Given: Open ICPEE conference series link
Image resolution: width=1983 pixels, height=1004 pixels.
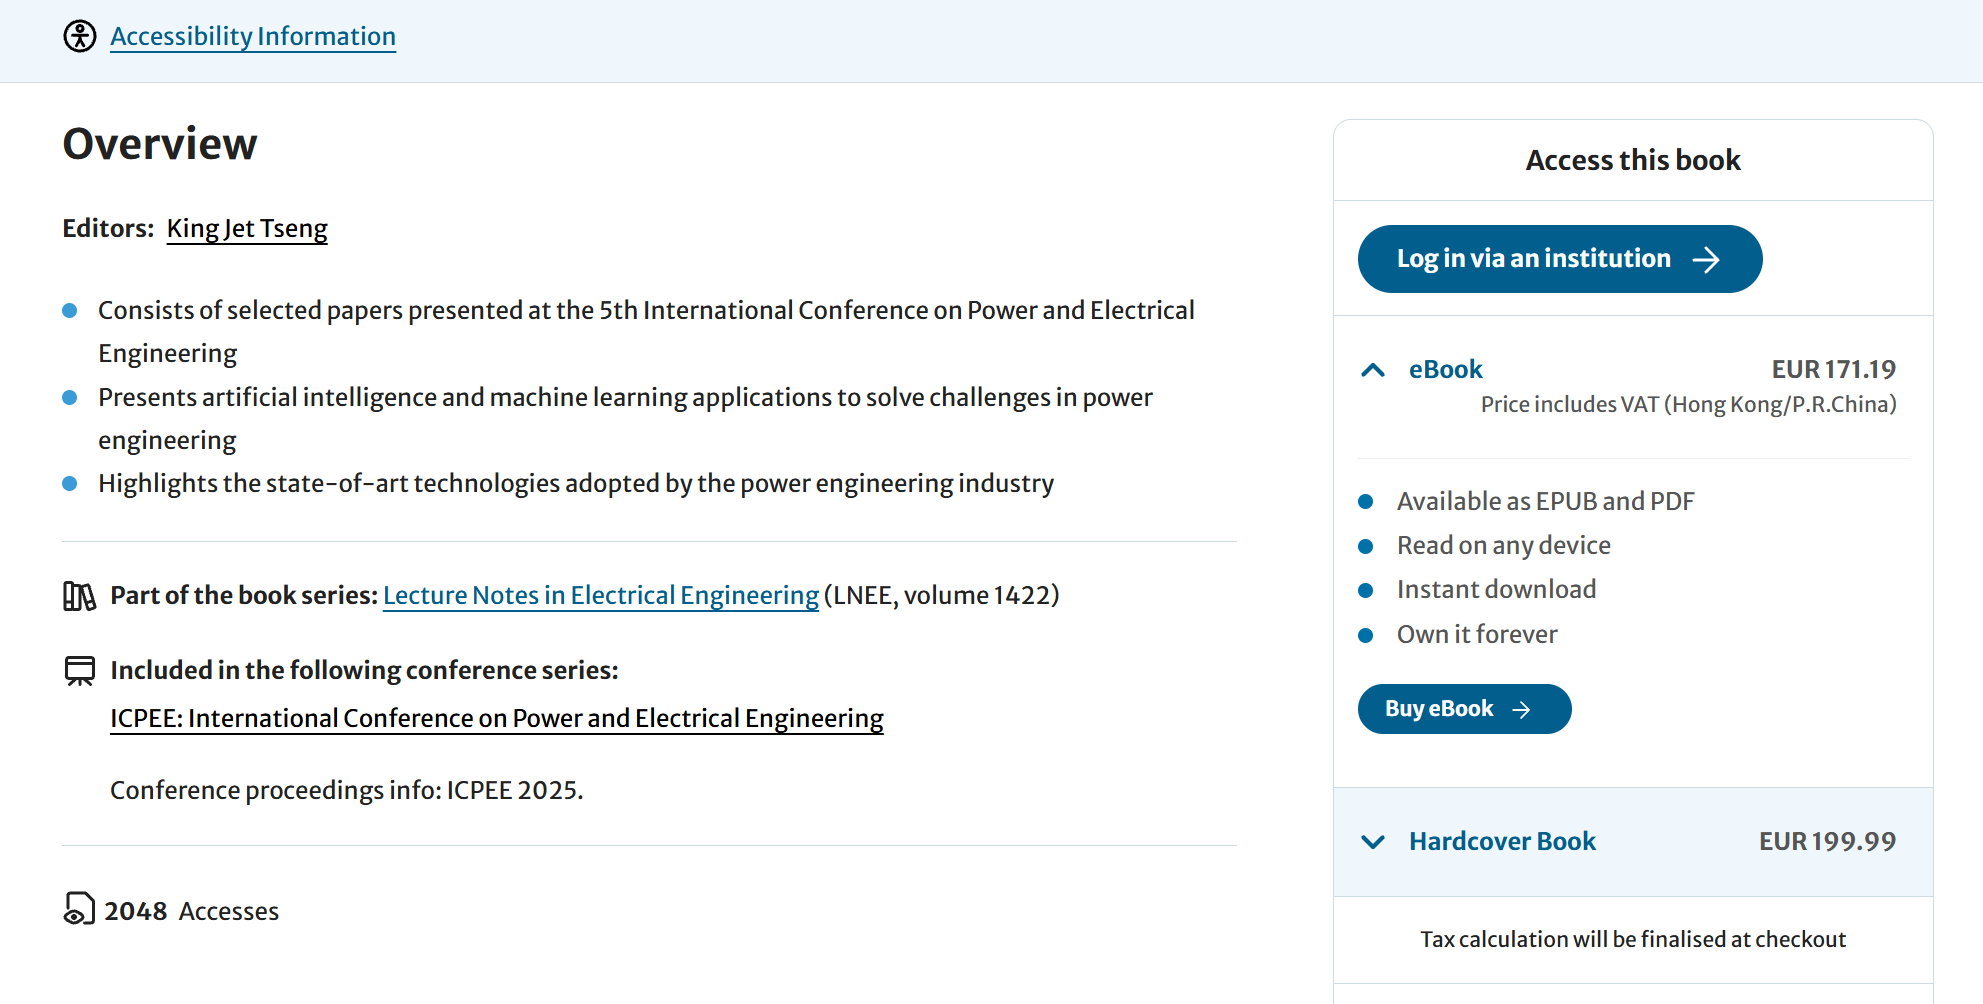Looking at the screenshot, I should click(x=496, y=719).
